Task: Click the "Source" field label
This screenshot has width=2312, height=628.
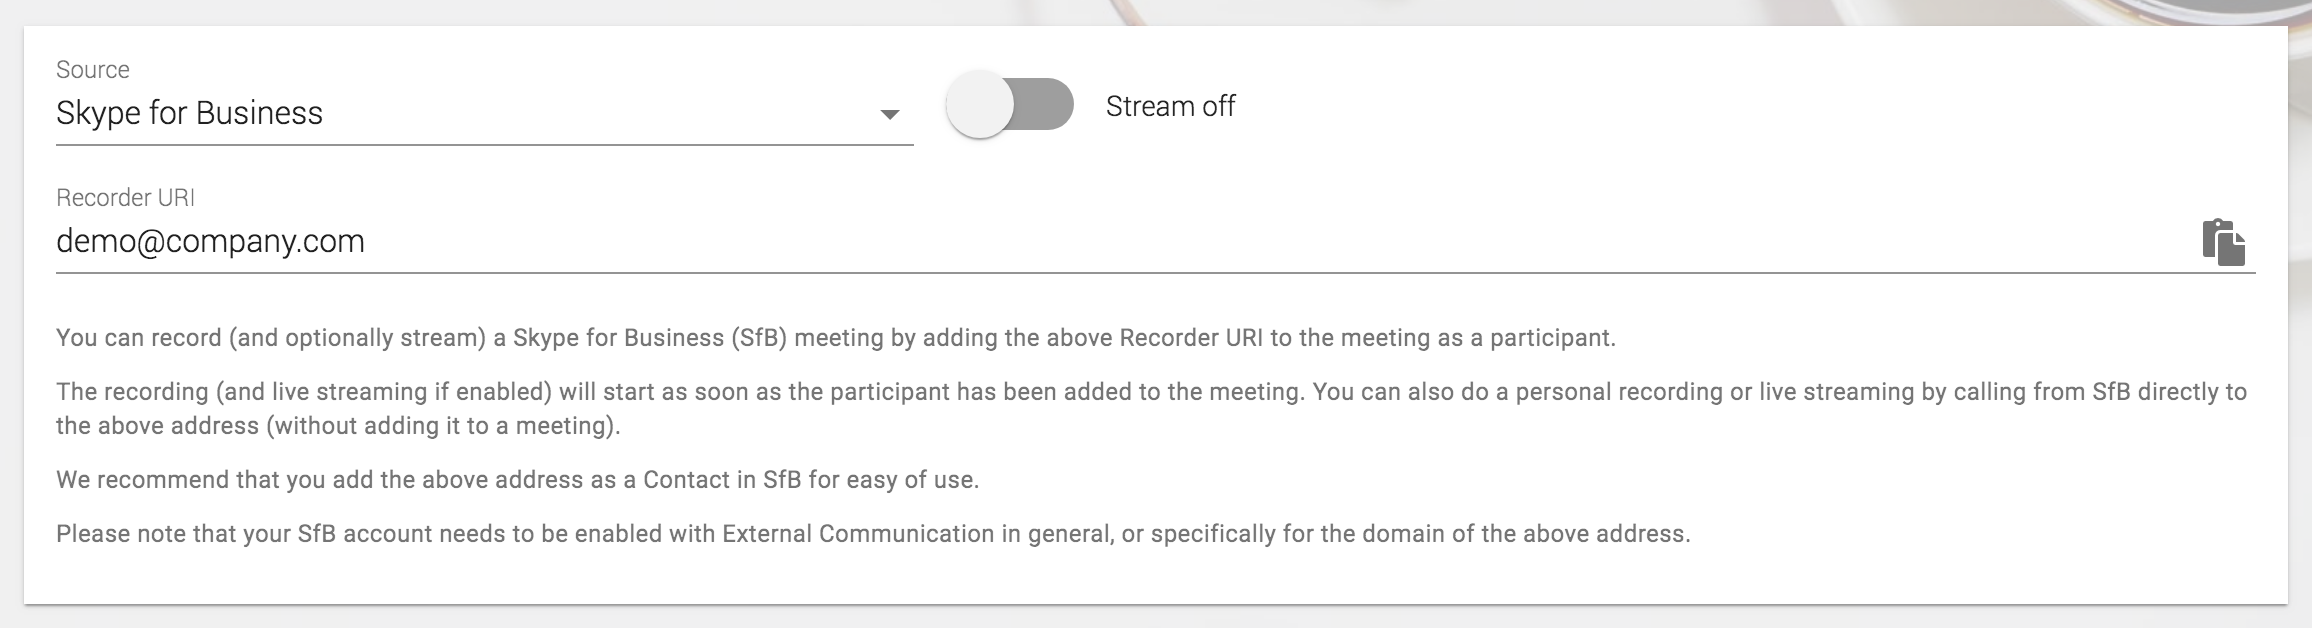Action: pos(93,70)
